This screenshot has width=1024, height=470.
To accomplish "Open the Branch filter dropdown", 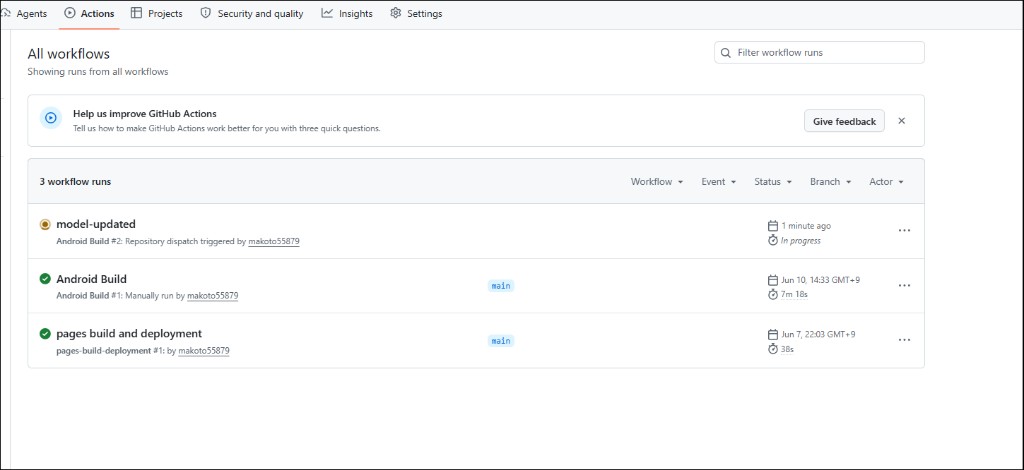I will pos(831,181).
